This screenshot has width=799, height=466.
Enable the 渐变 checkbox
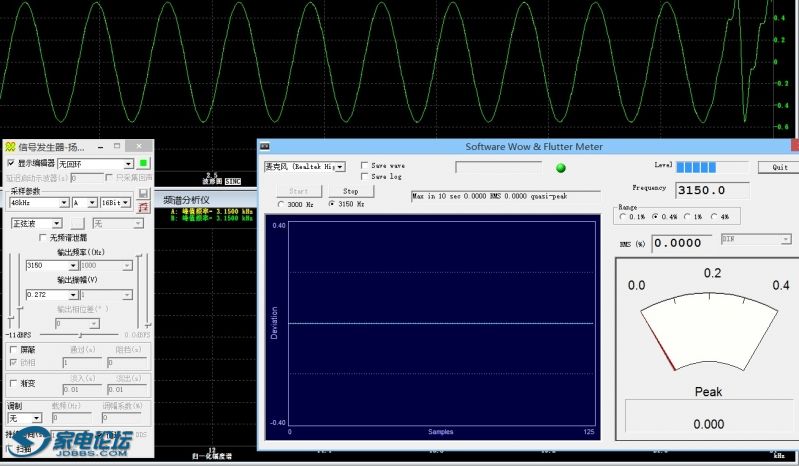tap(14, 383)
